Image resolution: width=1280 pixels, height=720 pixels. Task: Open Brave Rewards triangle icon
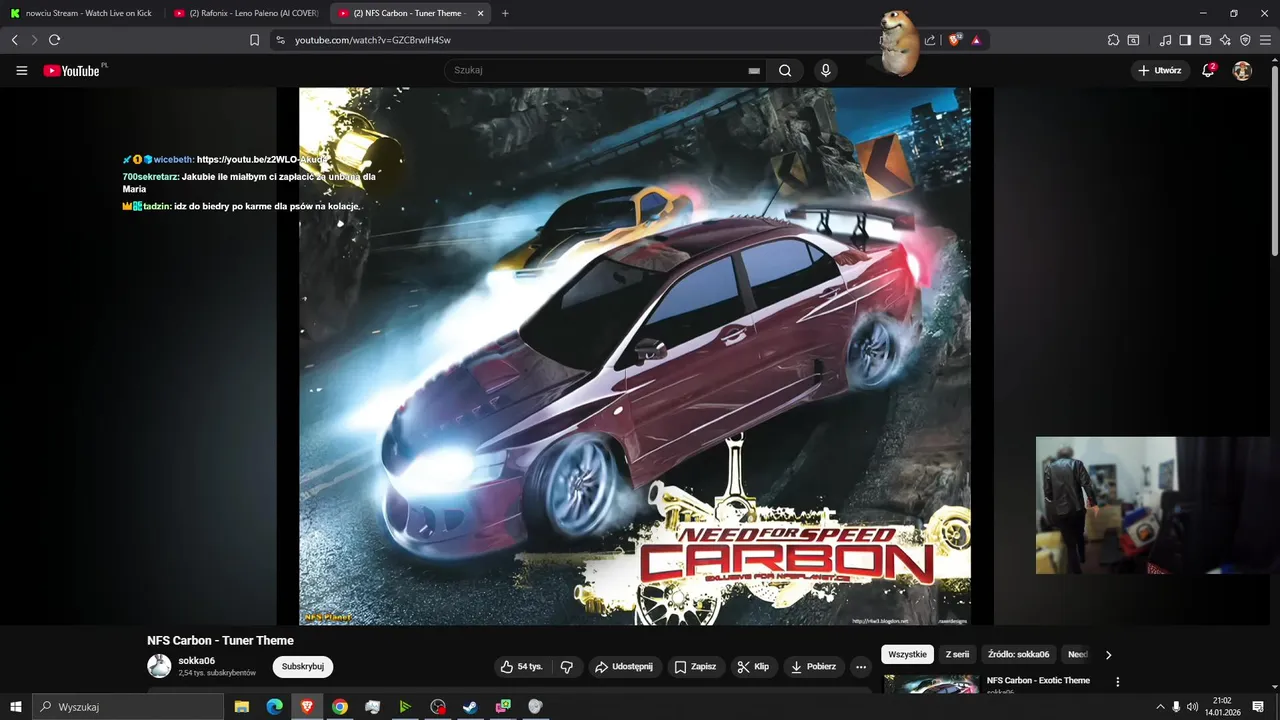976,40
